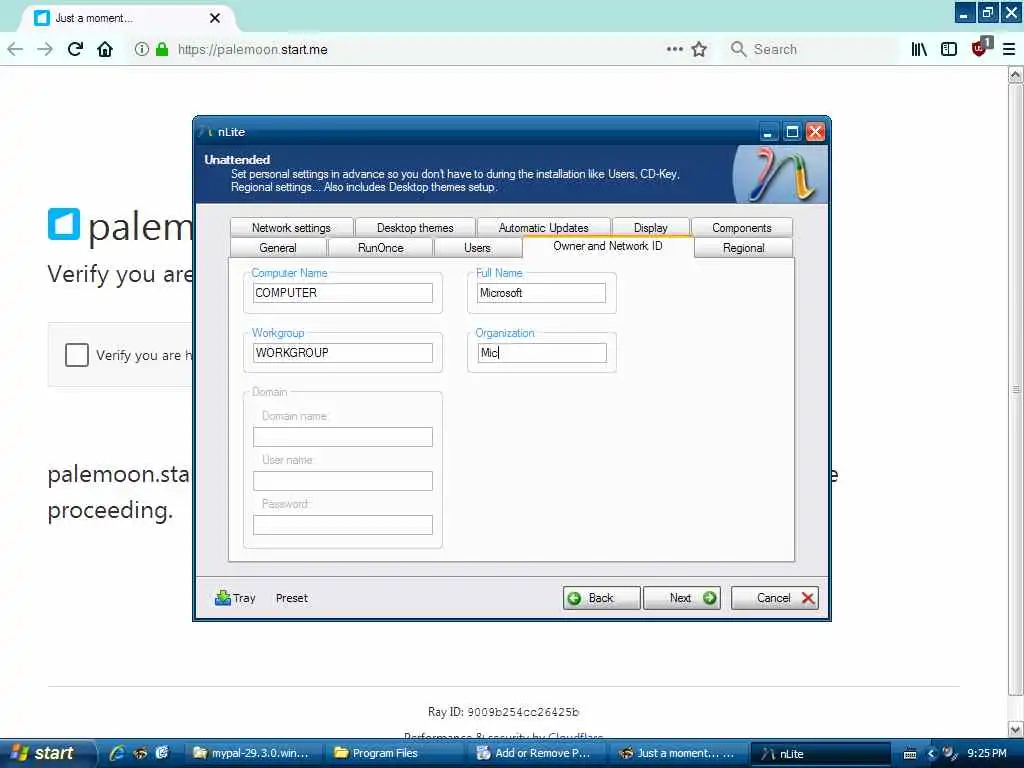Image resolution: width=1024 pixels, height=768 pixels.
Task: Select the General tab
Action: pyautogui.click(x=278, y=248)
